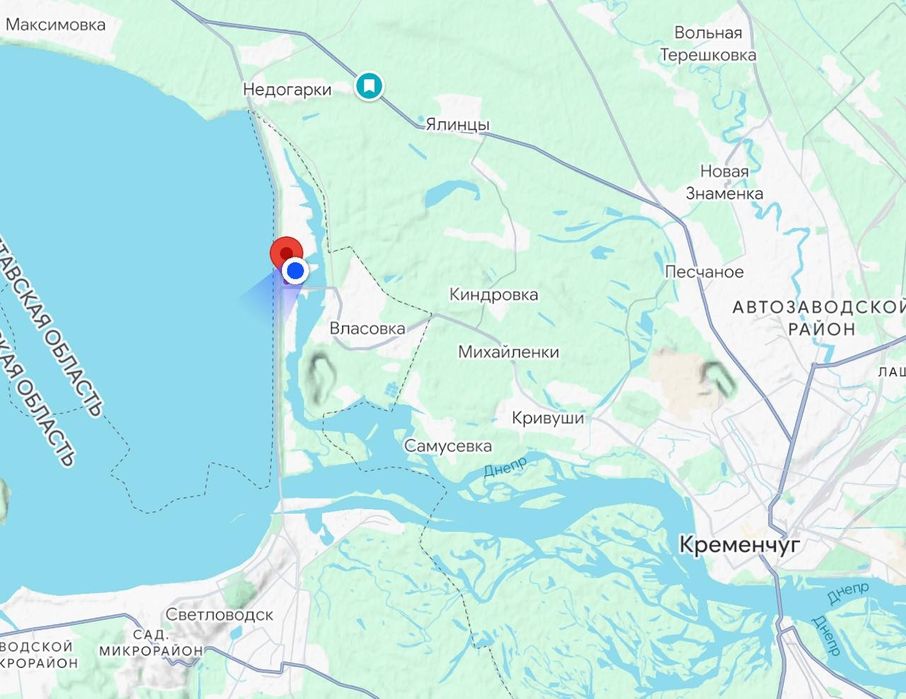Select the Кременчуг city label
Image resolution: width=906 pixels, height=699 pixels.
click(x=739, y=545)
